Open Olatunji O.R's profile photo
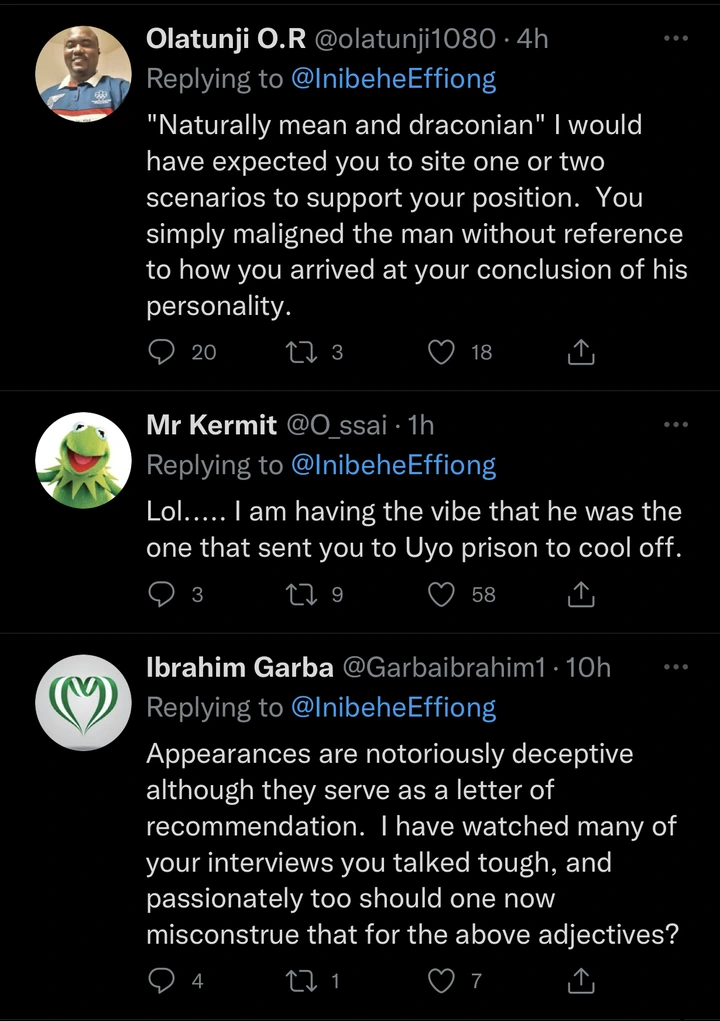The image size is (720, 1021). tap(83, 74)
